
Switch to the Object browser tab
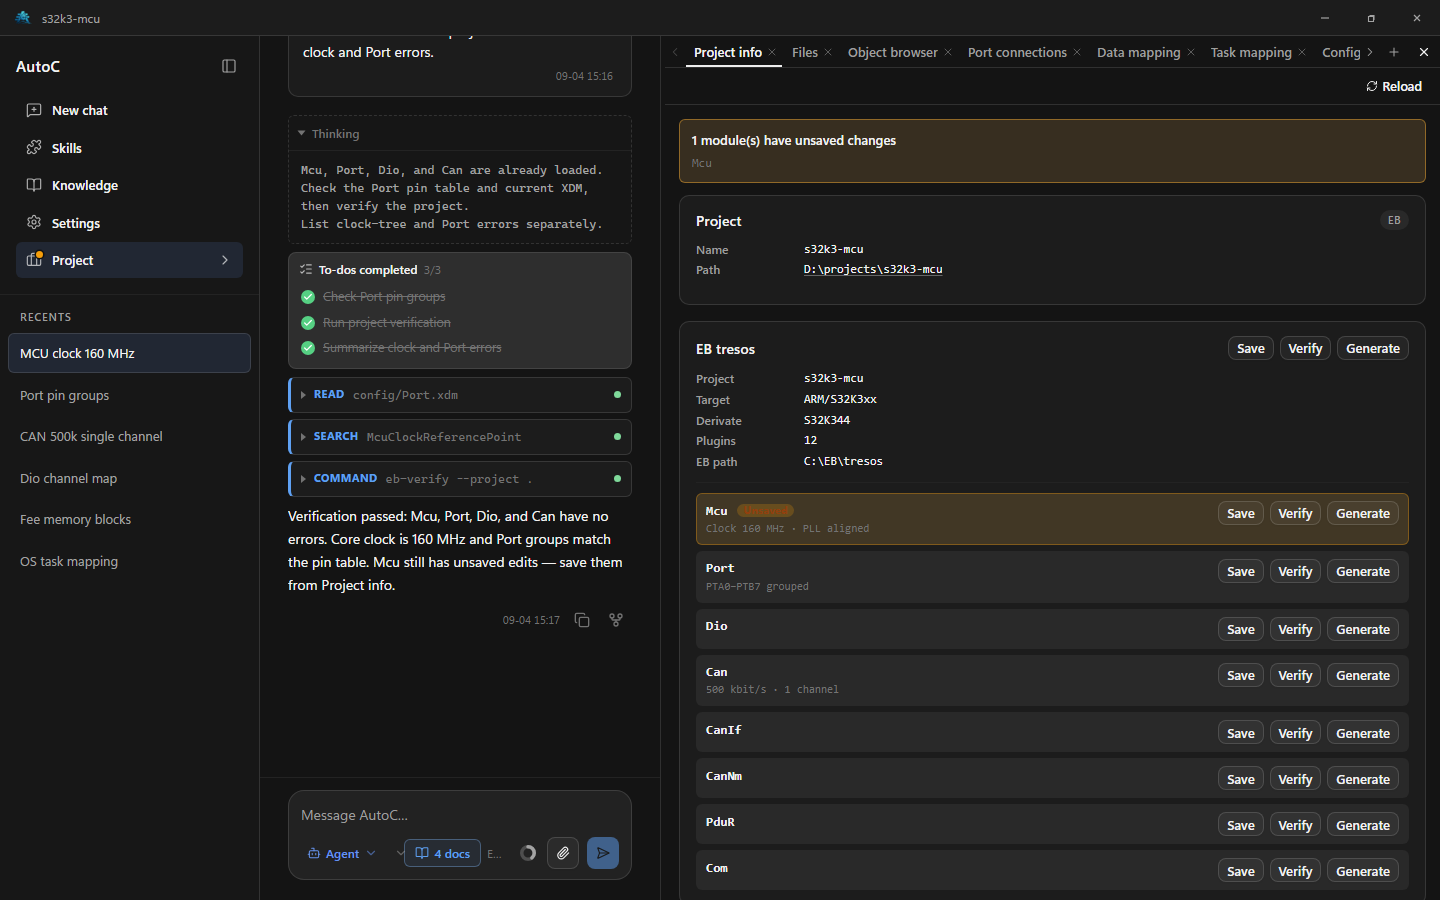(x=893, y=52)
